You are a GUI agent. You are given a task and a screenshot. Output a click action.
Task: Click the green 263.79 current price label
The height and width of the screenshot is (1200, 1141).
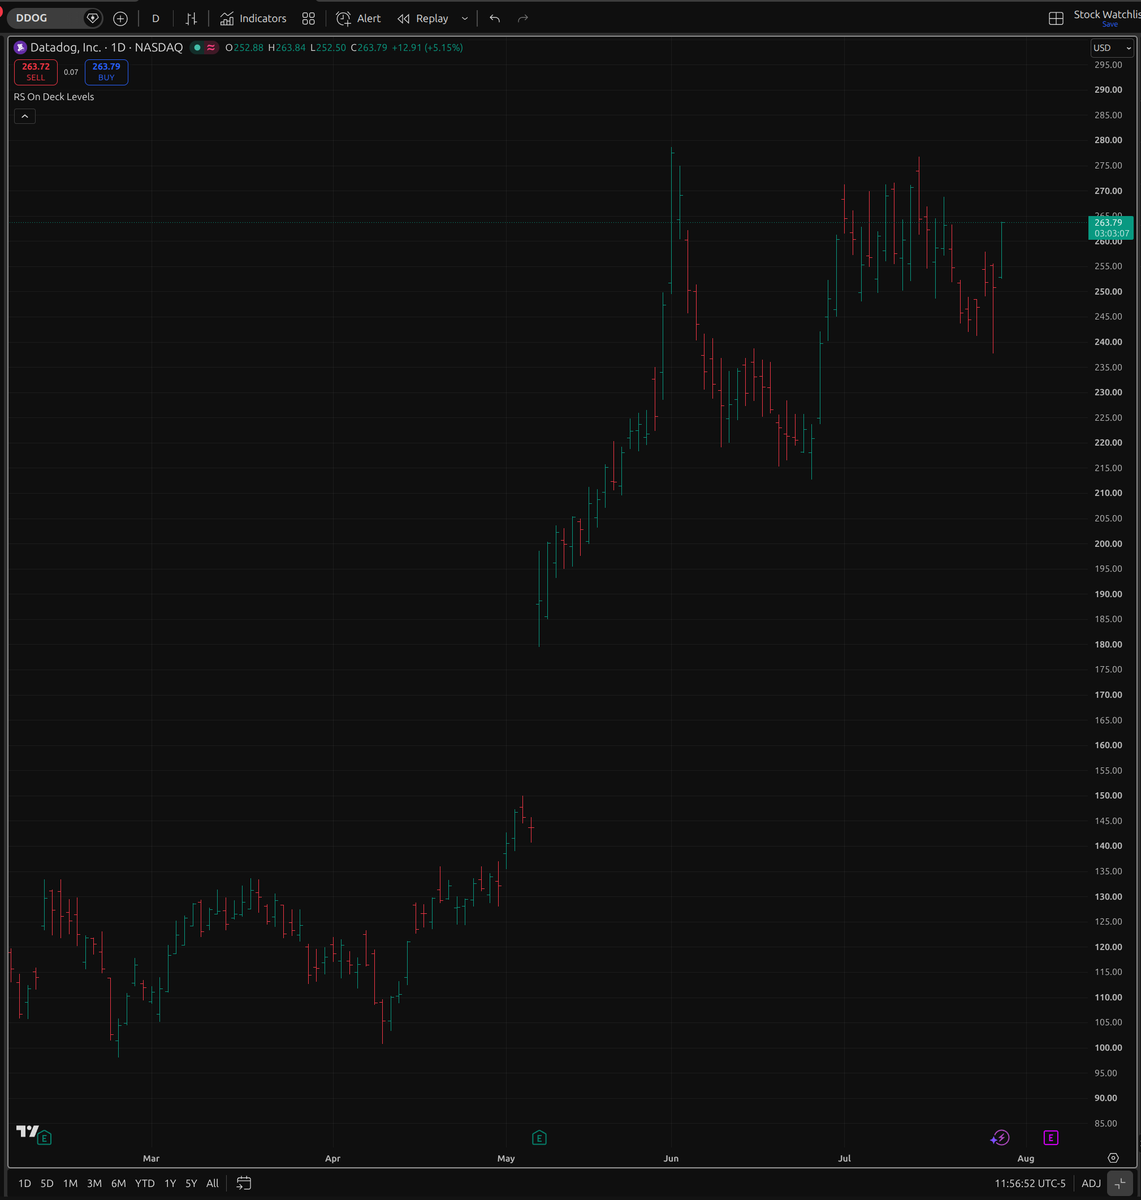(1111, 227)
